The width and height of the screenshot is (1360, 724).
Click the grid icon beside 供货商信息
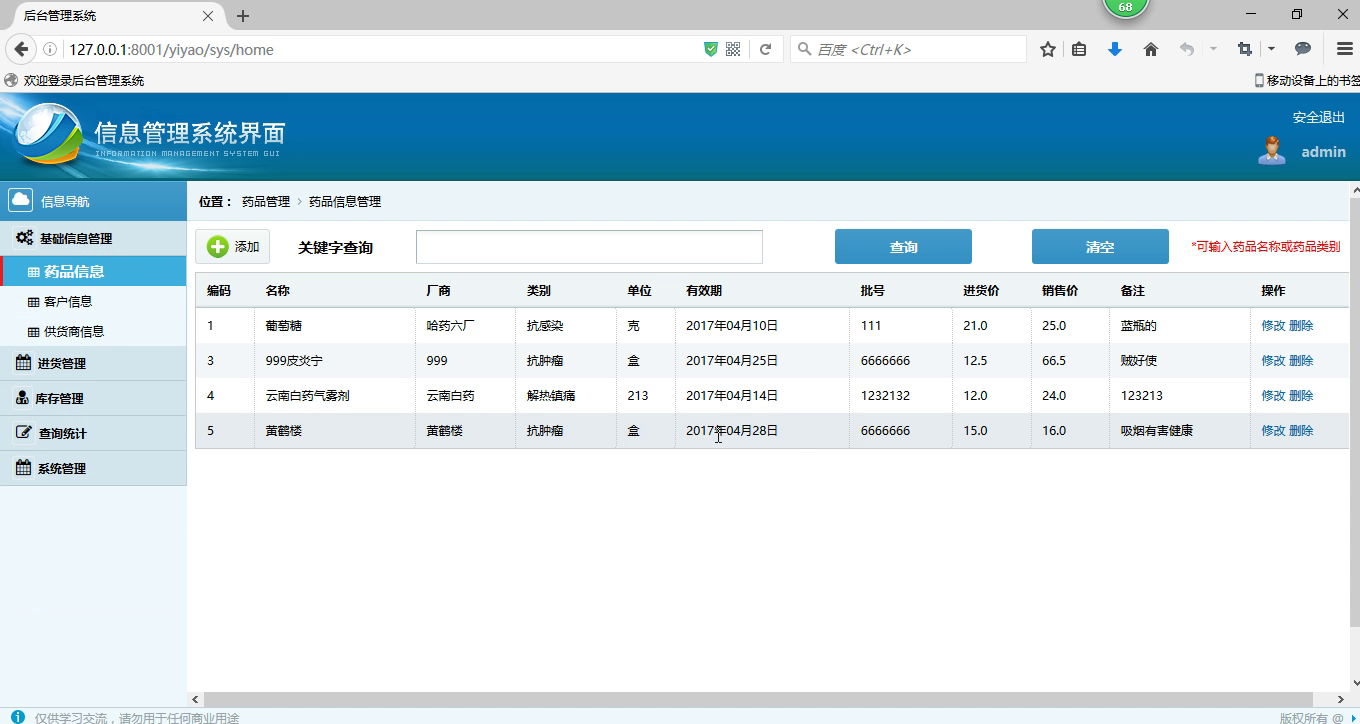click(x=34, y=332)
